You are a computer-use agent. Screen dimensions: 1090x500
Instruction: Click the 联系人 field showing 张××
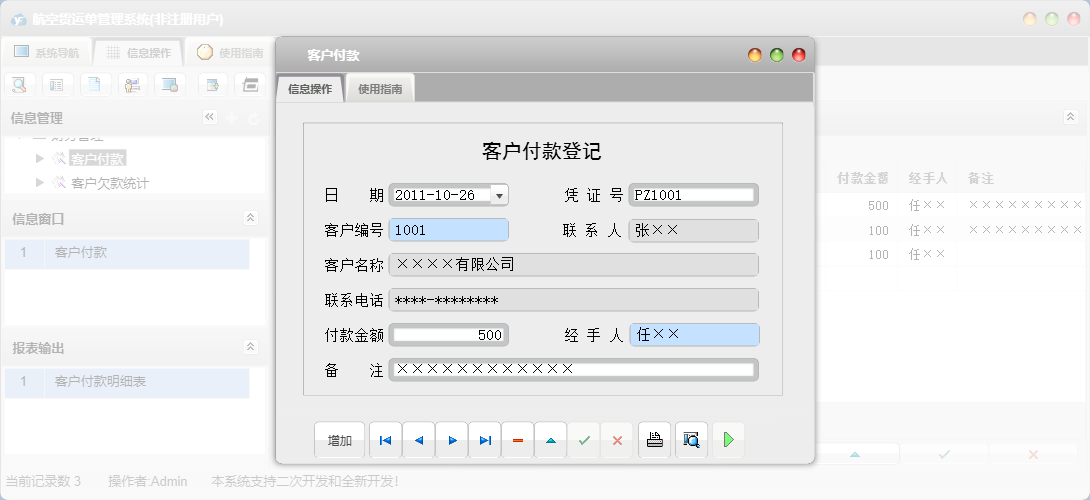(694, 230)
